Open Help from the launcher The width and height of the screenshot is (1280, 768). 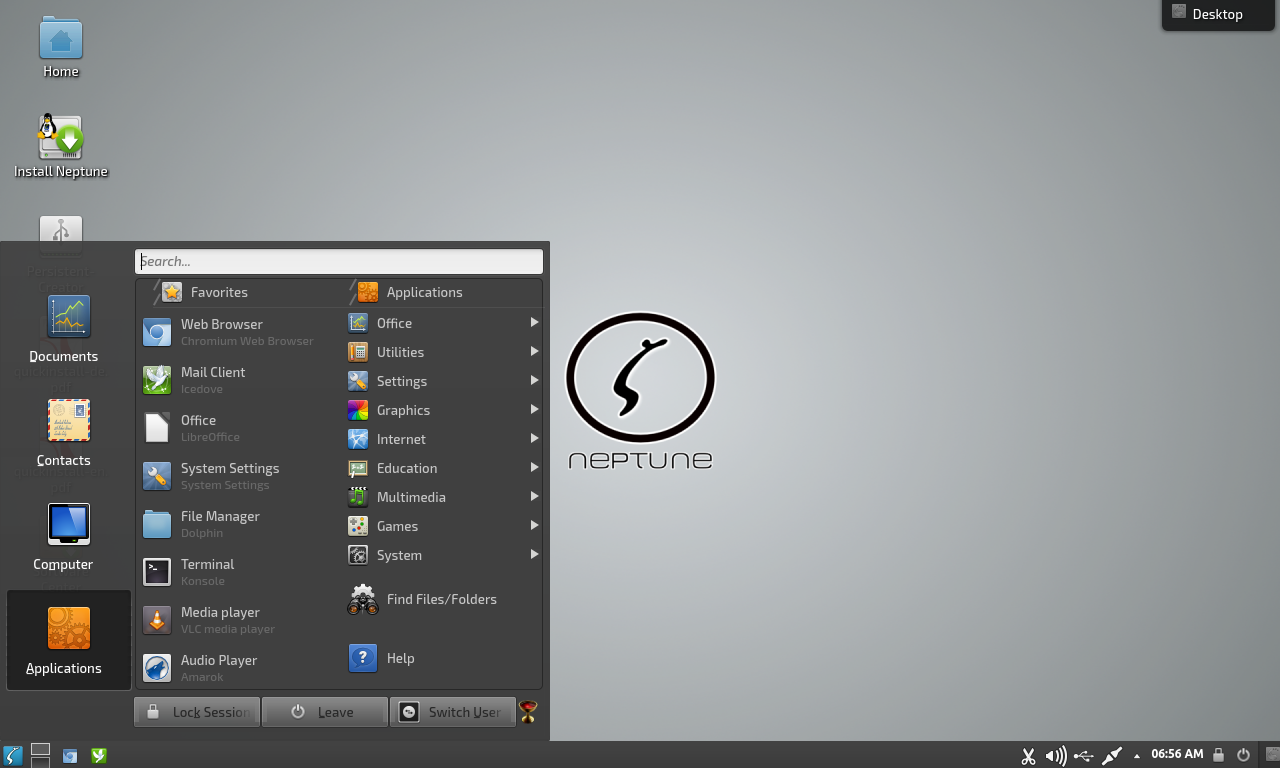[x=443, y=658]
